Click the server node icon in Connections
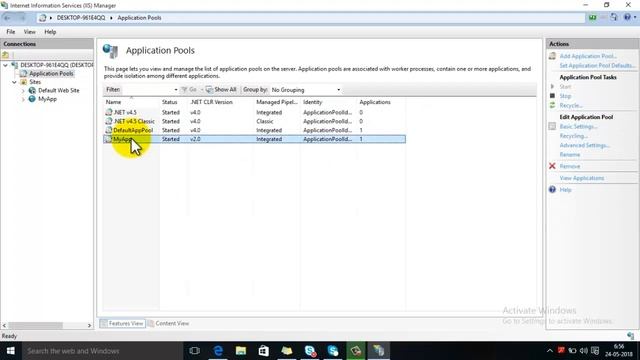The image size is (640, 360). tap(14, 65)
